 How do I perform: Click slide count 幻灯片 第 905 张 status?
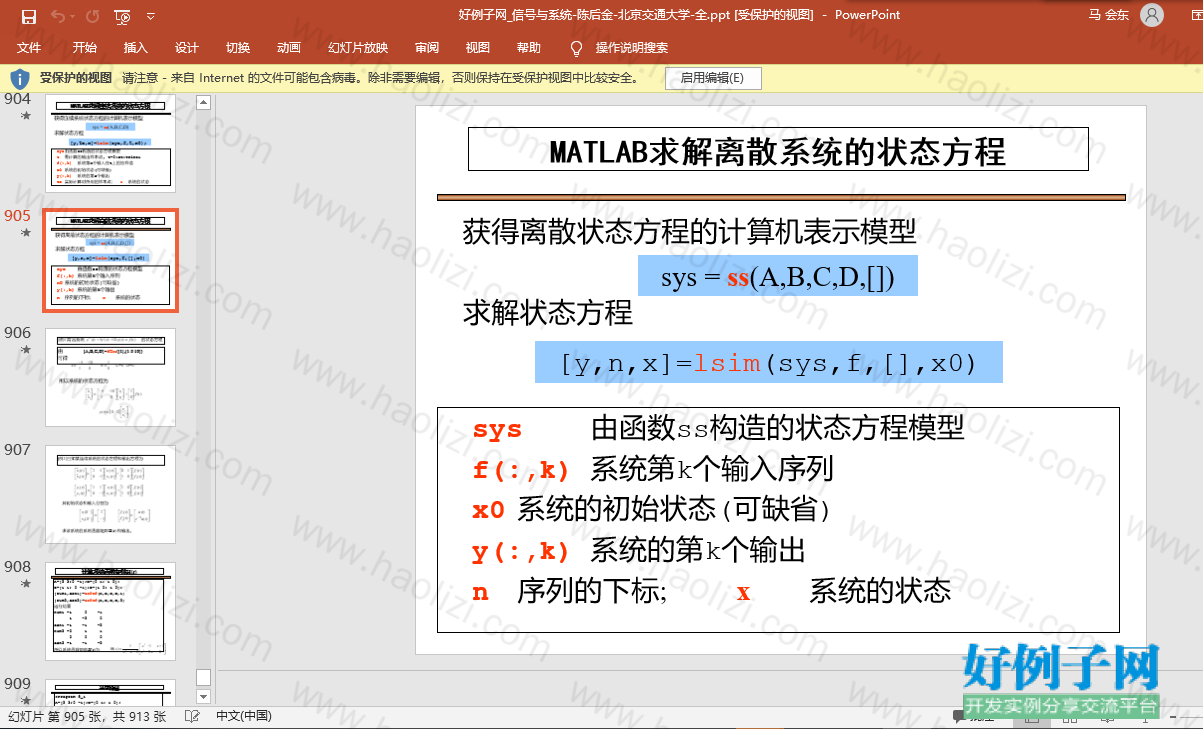pyautogui.click(x=87, y=716)
